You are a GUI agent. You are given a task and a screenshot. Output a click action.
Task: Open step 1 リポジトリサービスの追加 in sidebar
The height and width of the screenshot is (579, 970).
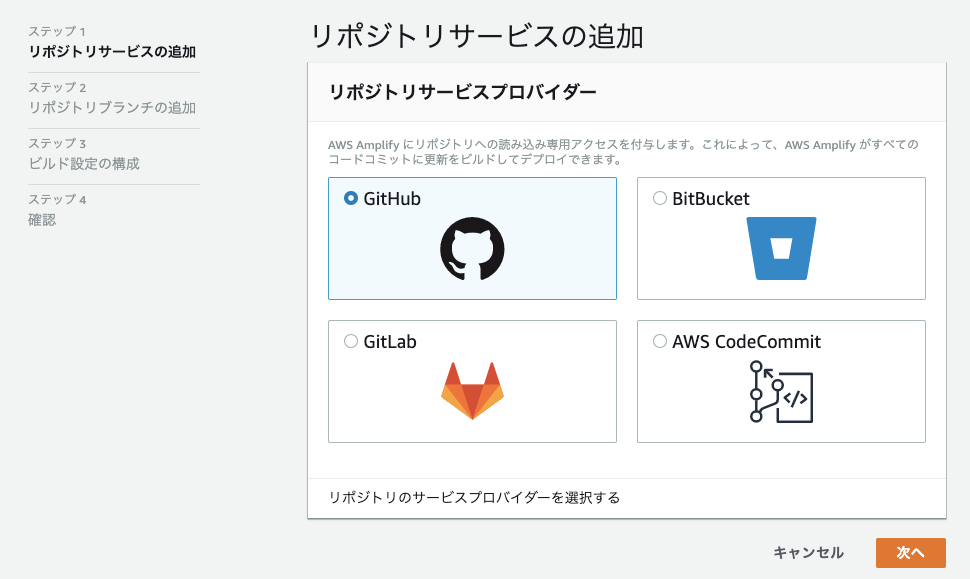pyautogui.click(x=112, y=52)
